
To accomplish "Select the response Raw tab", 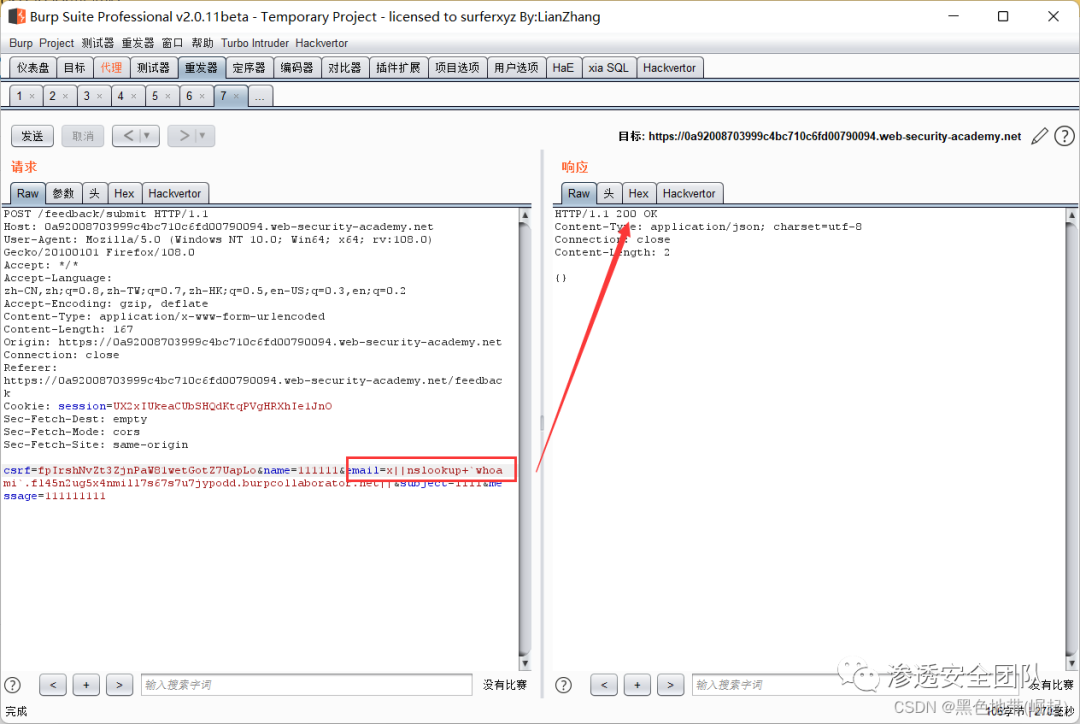I will coord(579,194).
